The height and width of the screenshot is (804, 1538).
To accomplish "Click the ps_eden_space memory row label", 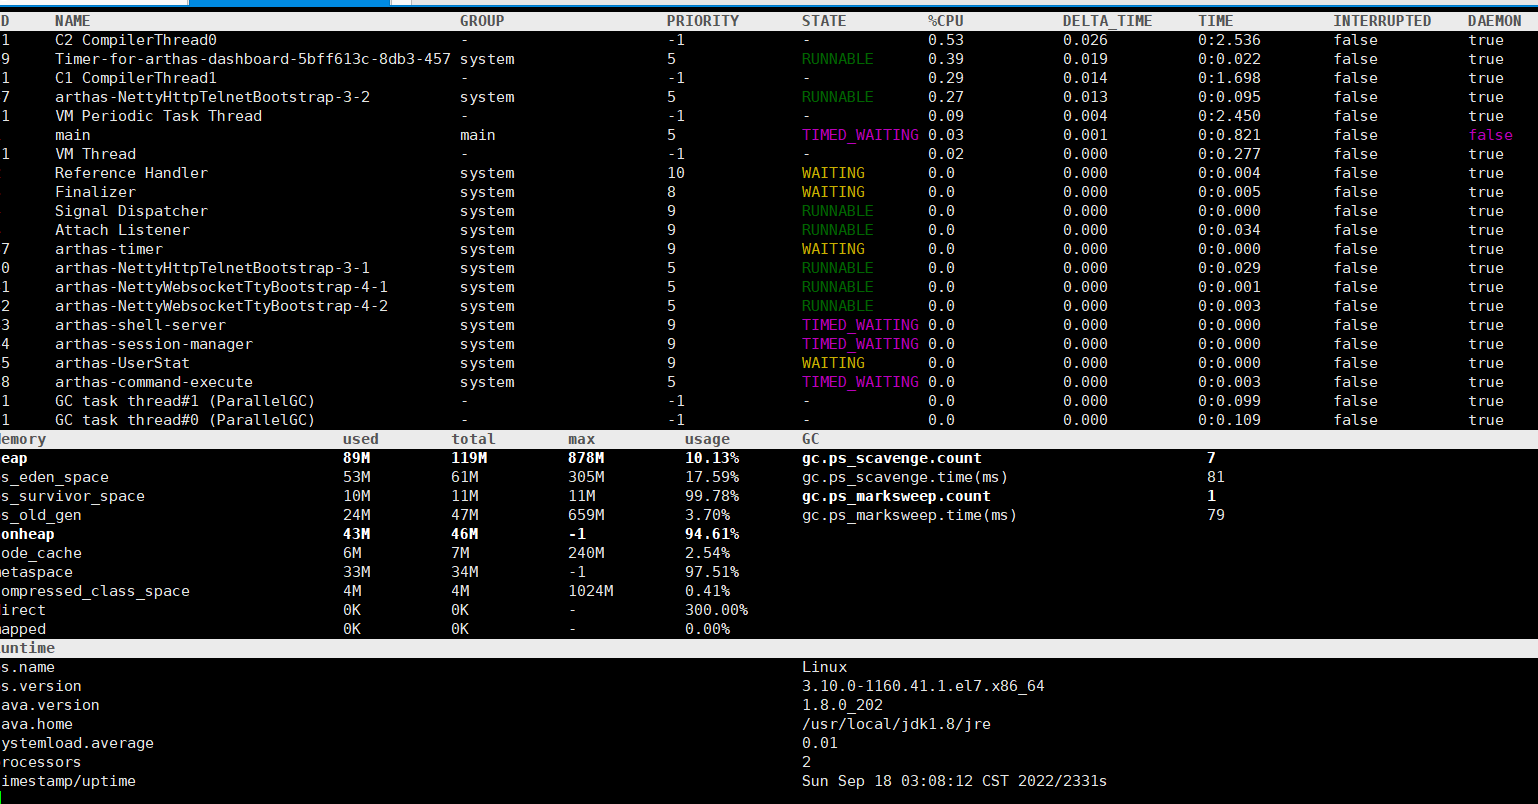I will 54,477.
